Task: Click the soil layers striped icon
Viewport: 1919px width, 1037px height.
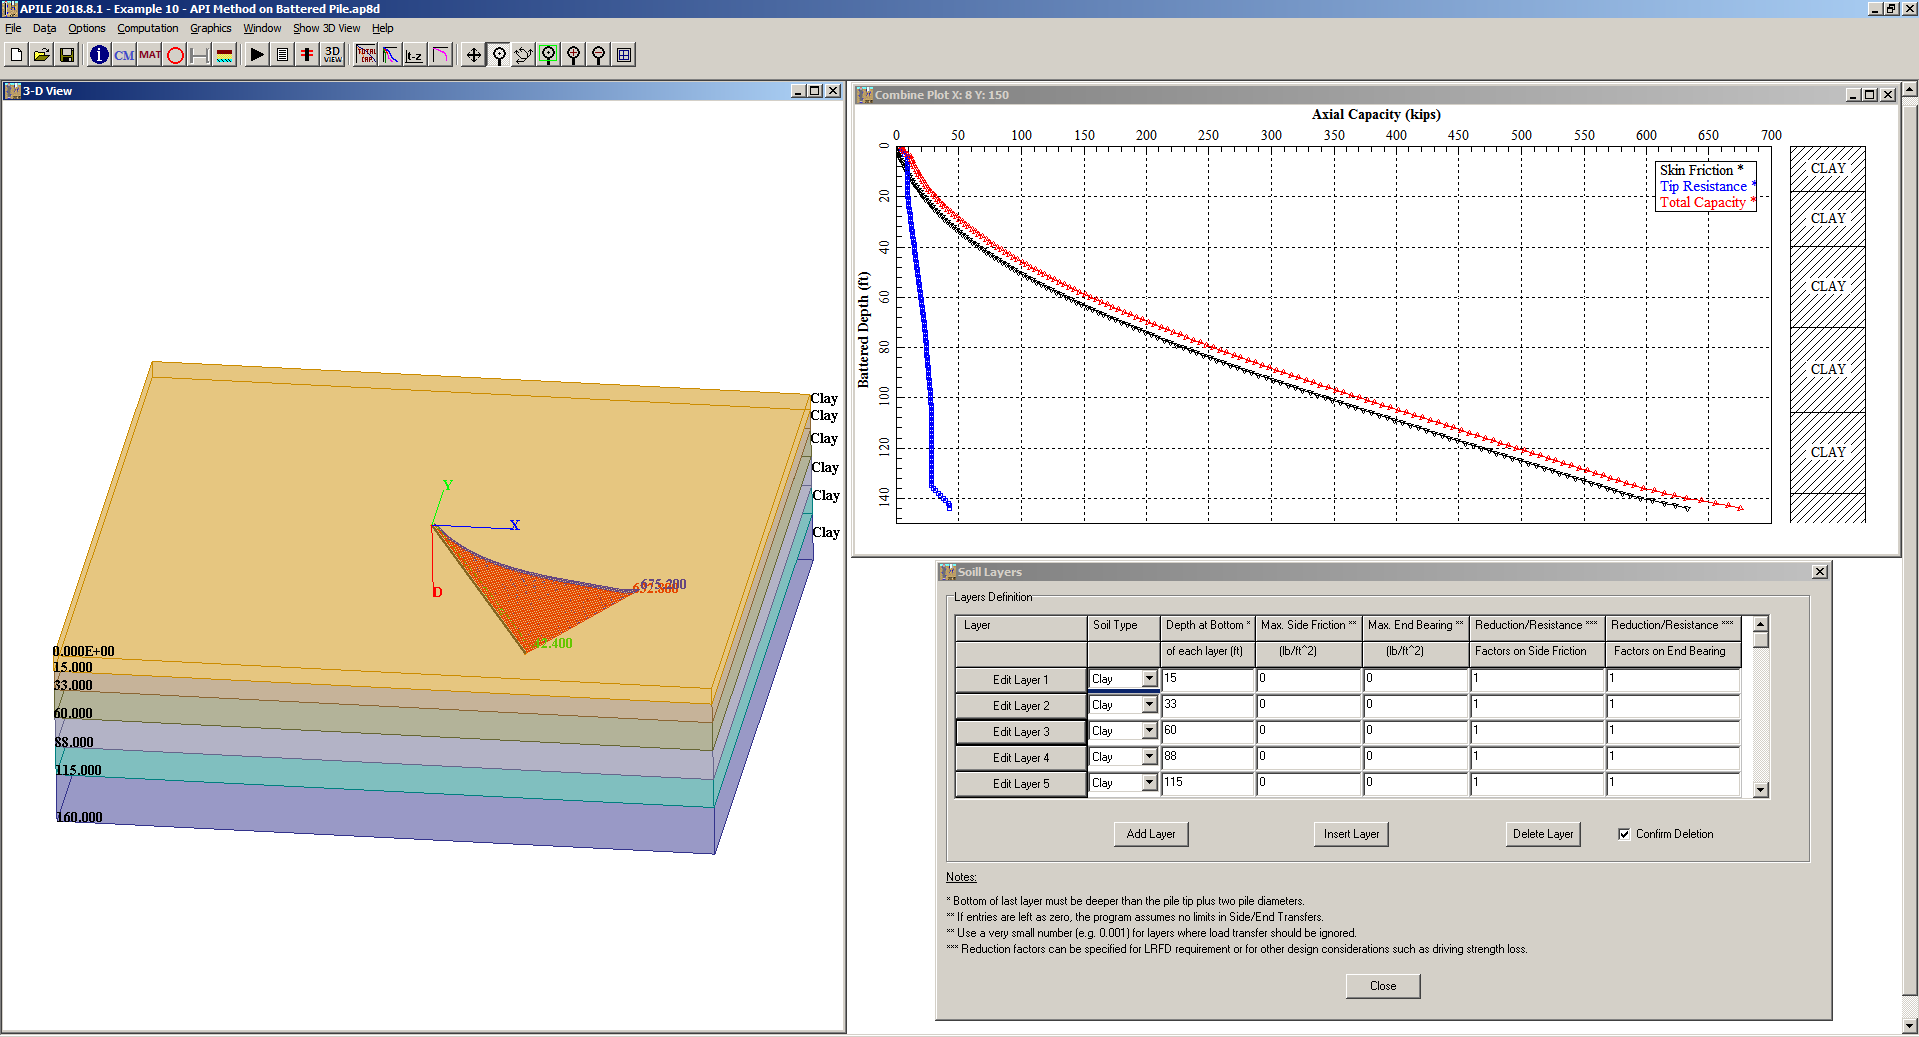Action: 225,55
